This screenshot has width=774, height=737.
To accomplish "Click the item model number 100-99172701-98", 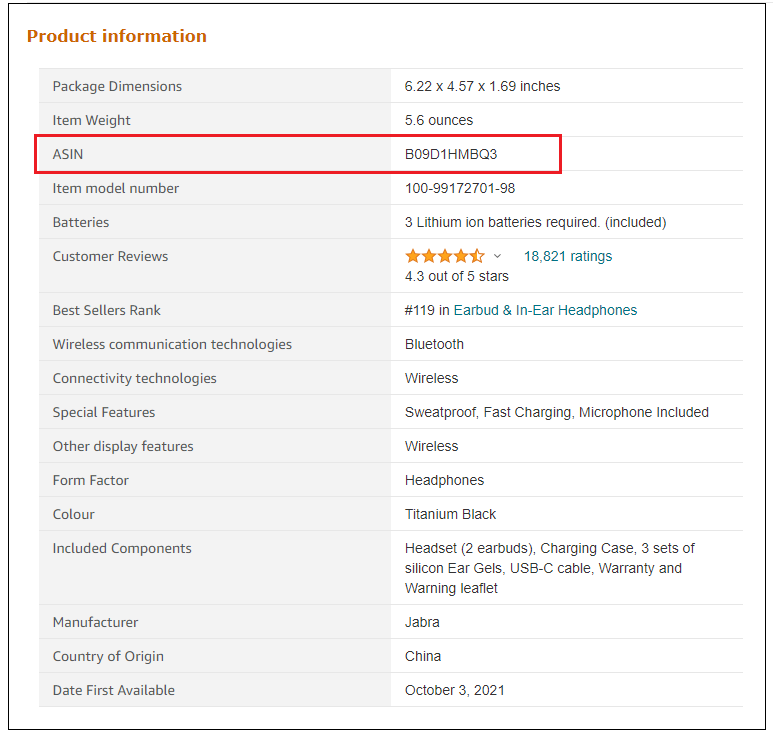I will click(x=460, y=188).
